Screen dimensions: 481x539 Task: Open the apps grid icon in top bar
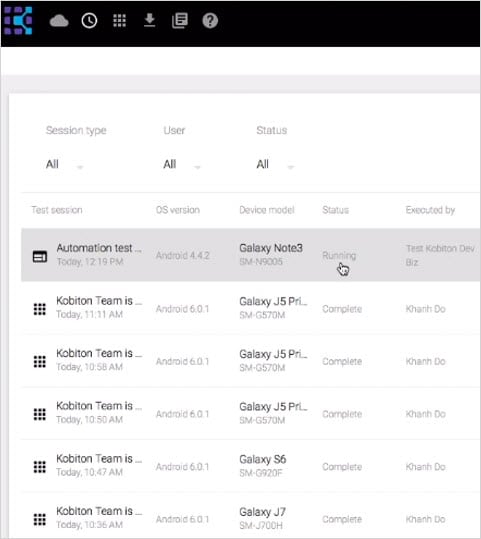pyautogui.click(x=119, y=21)
